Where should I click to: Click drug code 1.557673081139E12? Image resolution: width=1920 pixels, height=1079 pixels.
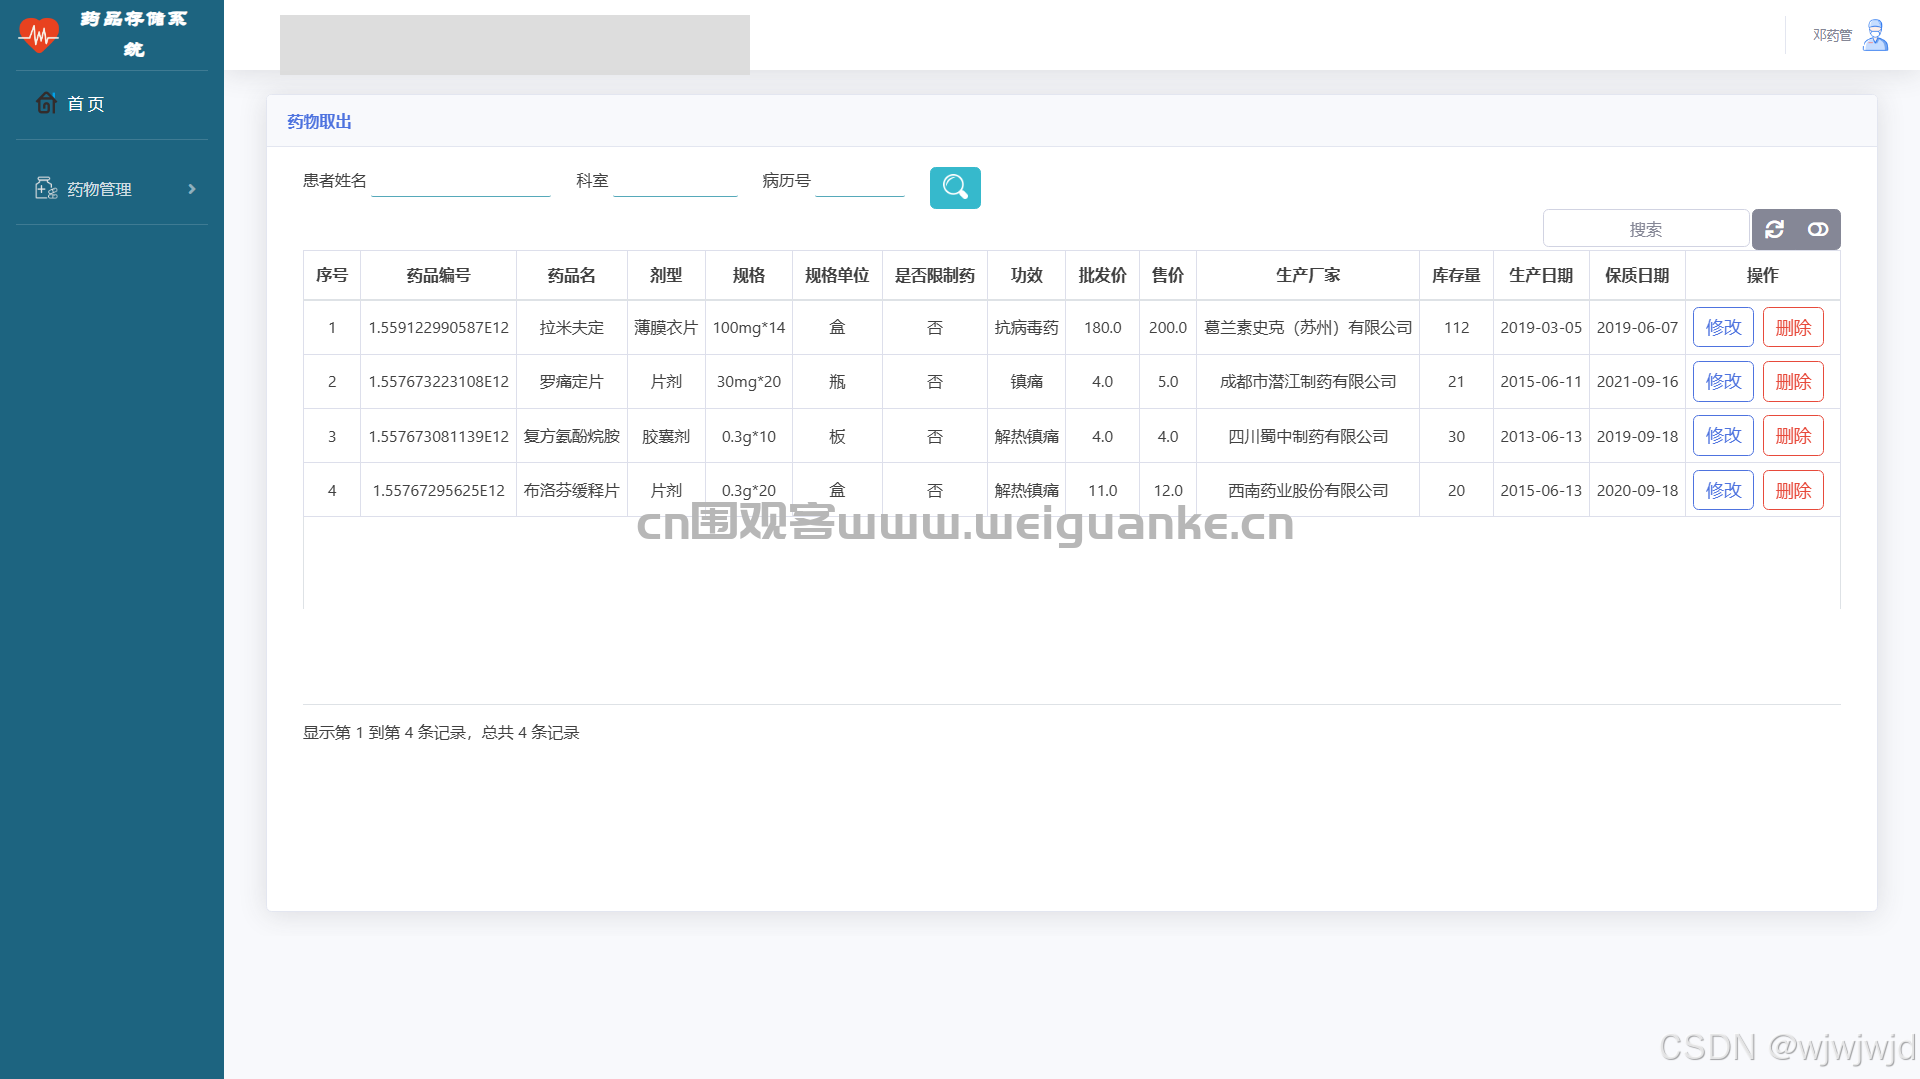438,436
